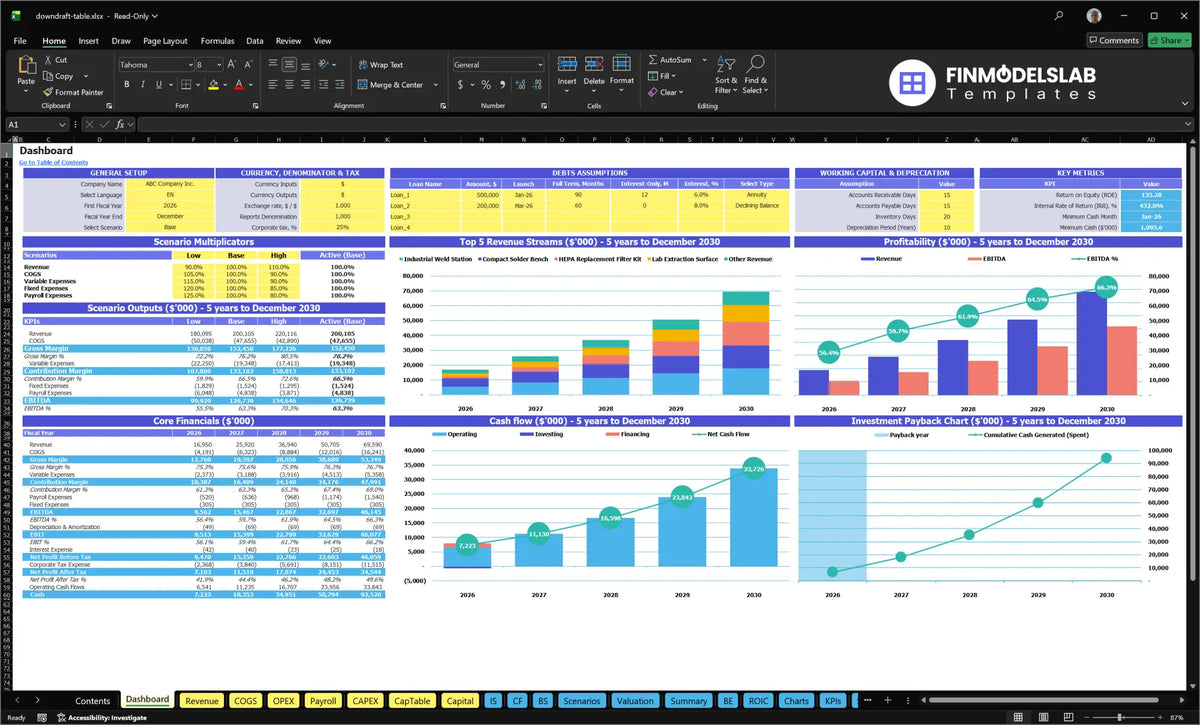Open the Name Box dropdown for A1

[63, 125]
